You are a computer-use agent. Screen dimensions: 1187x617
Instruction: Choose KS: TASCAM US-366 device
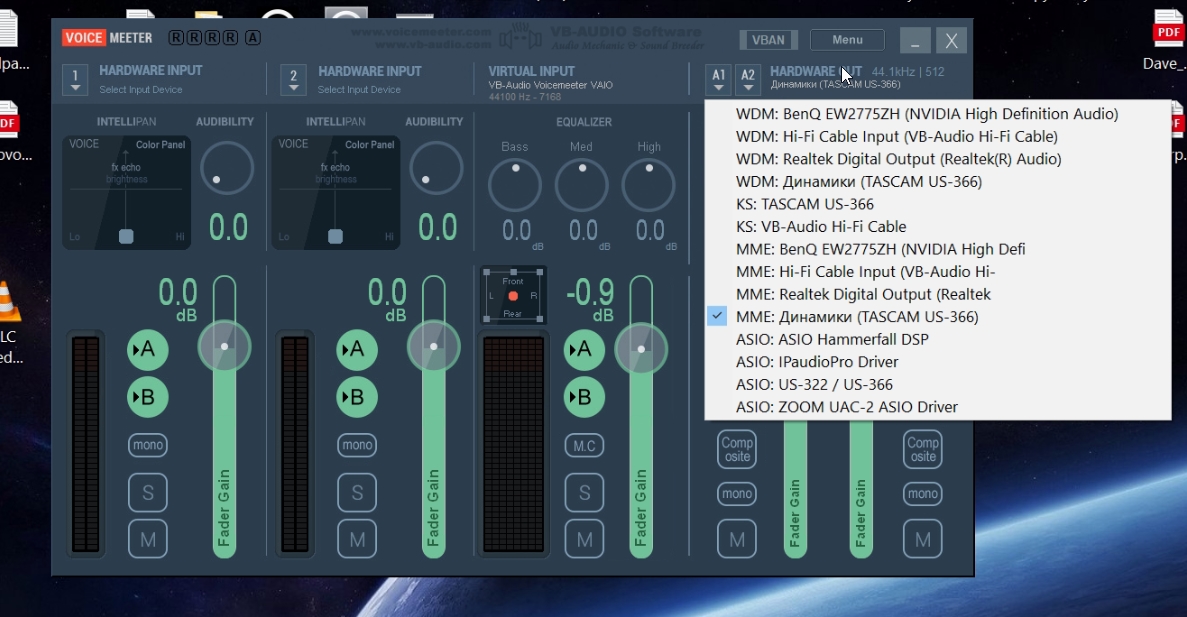pyautogui.click(x=937, y=204)
